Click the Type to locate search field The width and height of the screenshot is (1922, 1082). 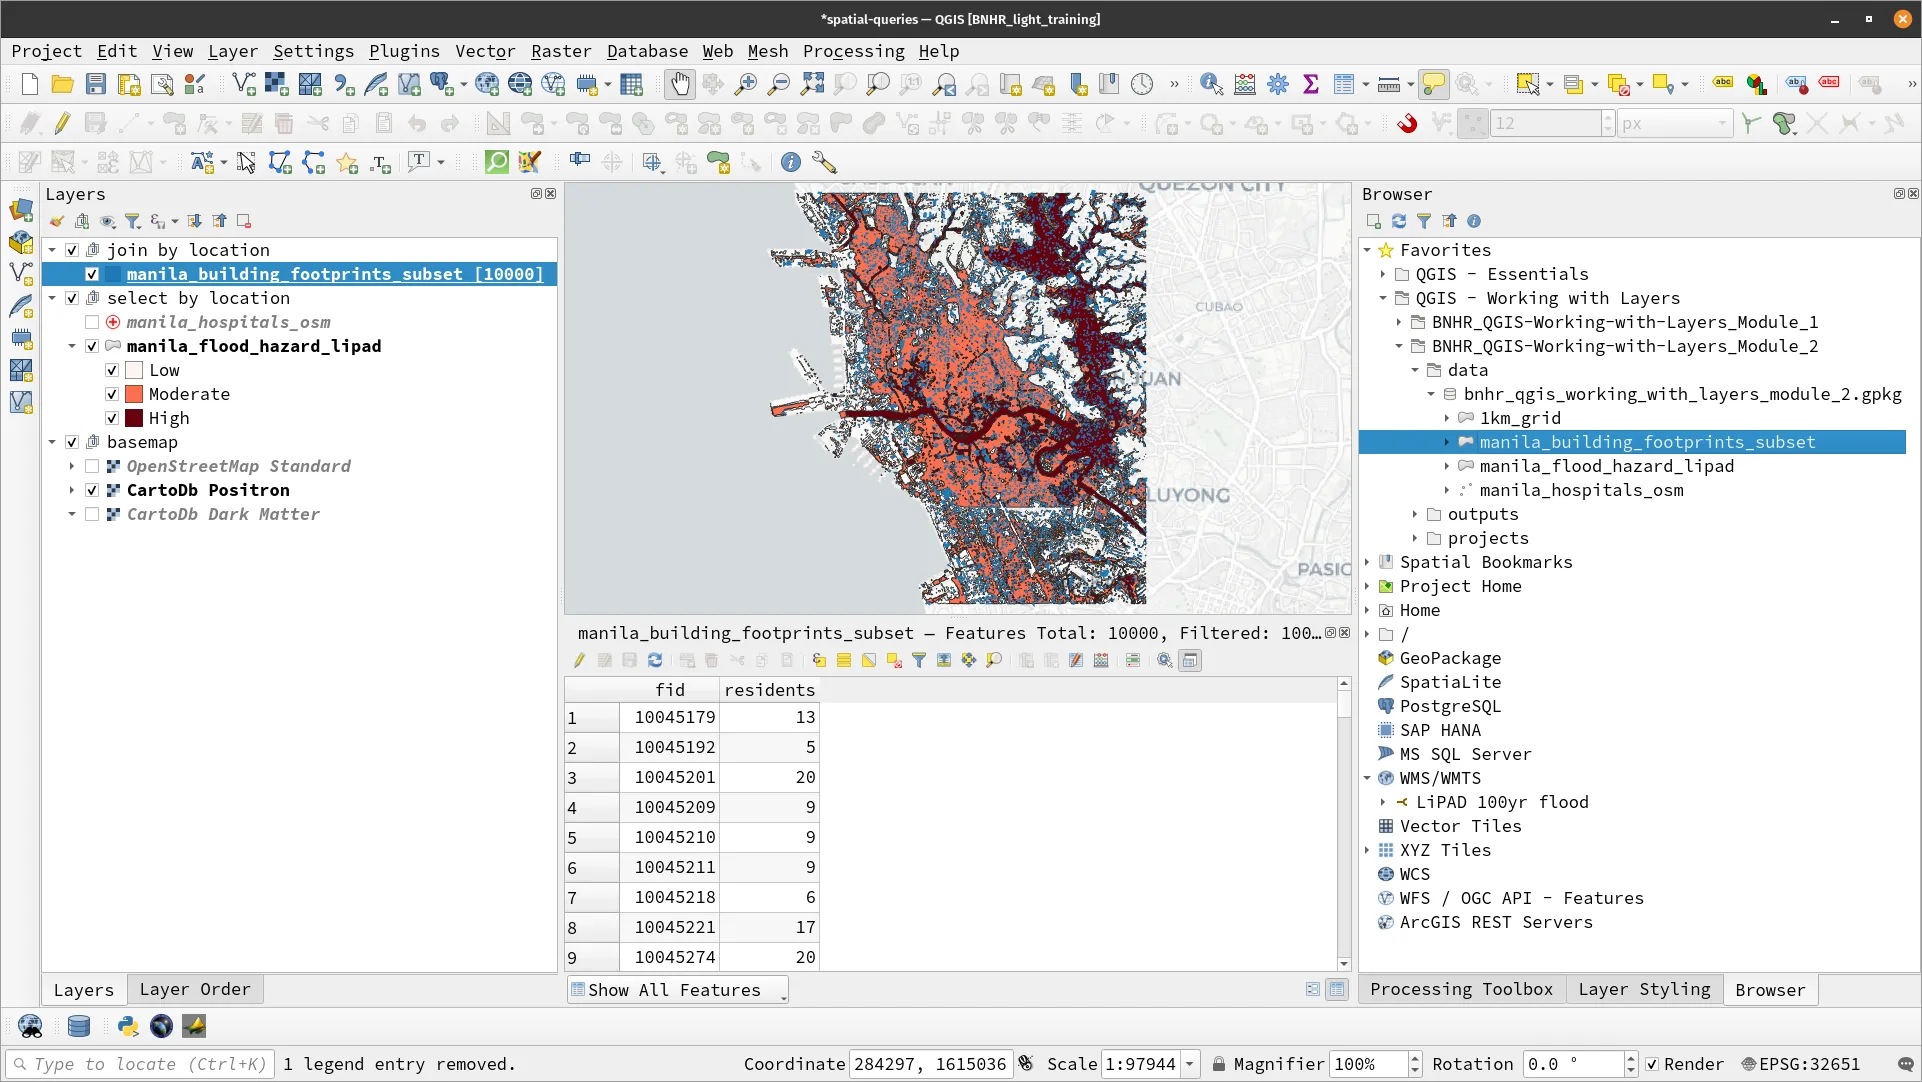[x=140, y=1064]
